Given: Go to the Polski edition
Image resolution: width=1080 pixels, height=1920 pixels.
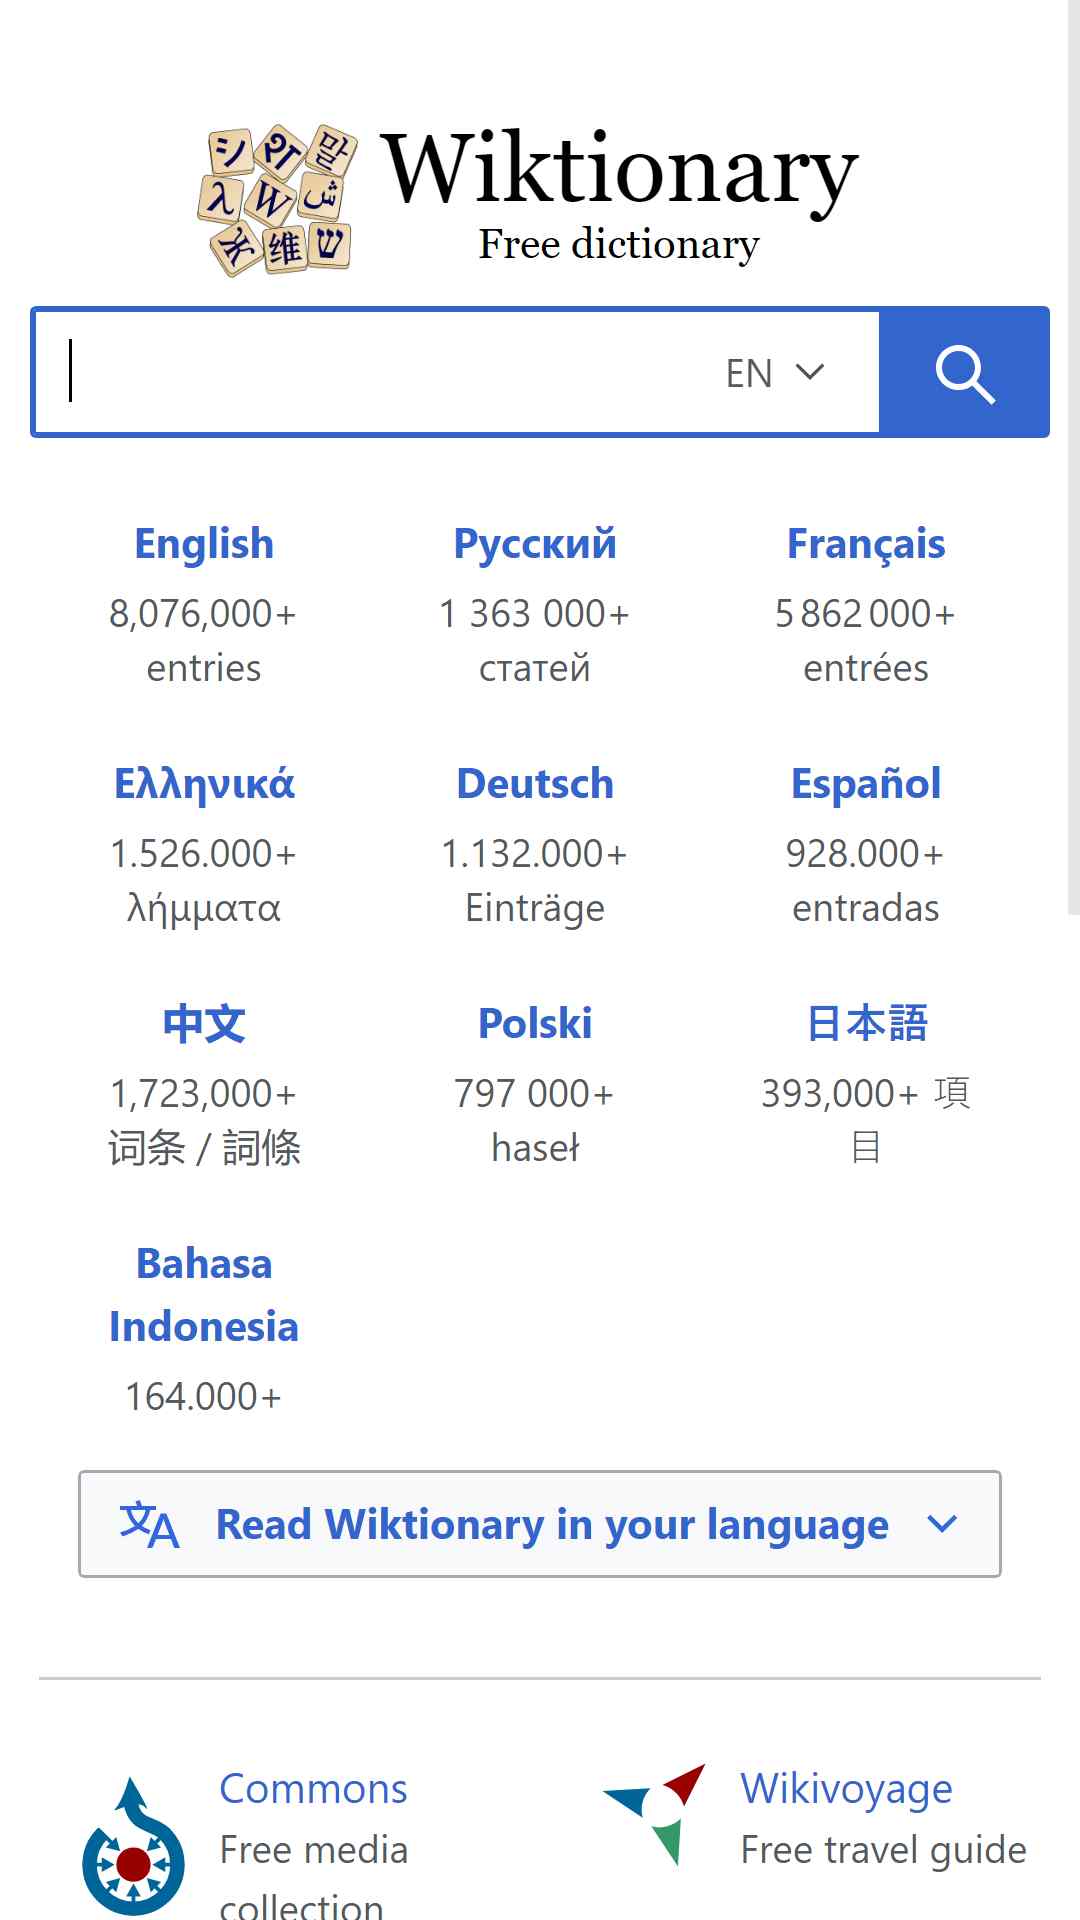Looking at the screenshot, I should (535, 1024).
